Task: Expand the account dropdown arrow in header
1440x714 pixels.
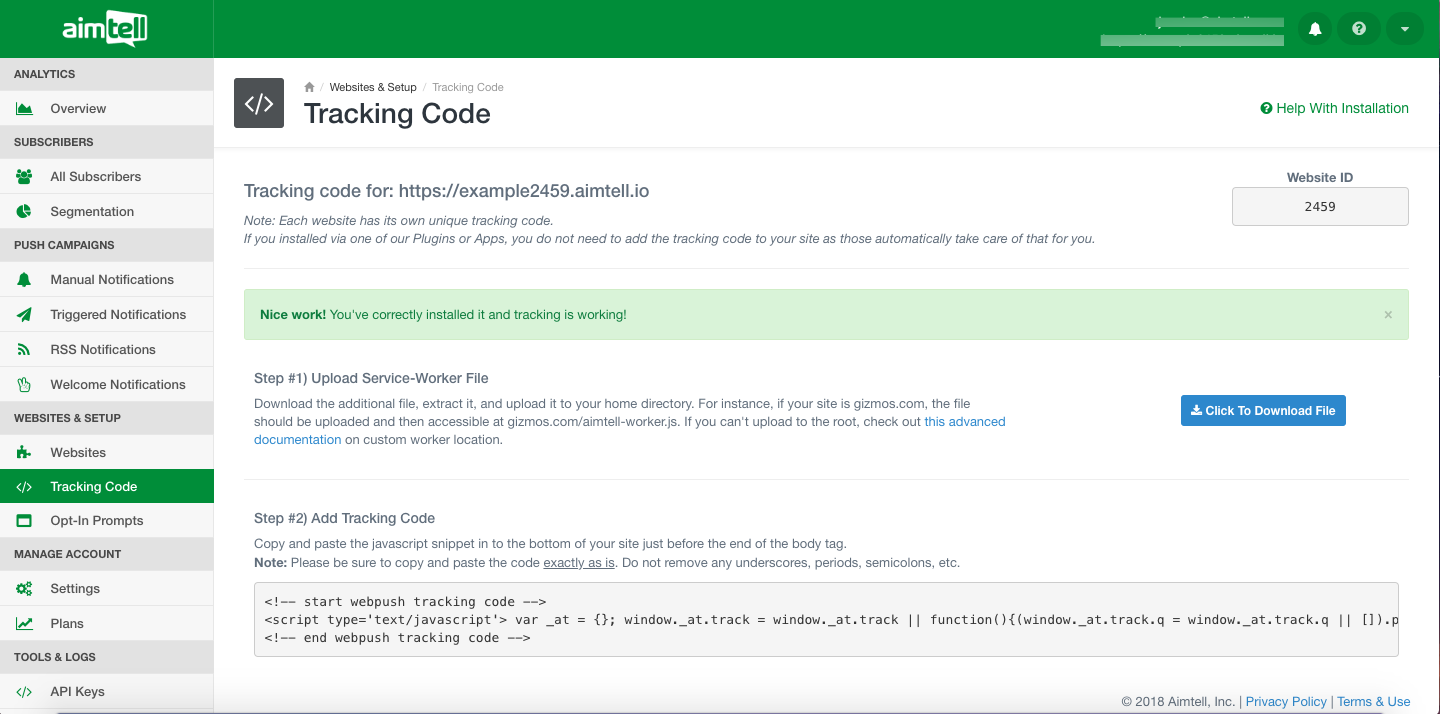Action: pyautogui.click(x=1404, y=29)
